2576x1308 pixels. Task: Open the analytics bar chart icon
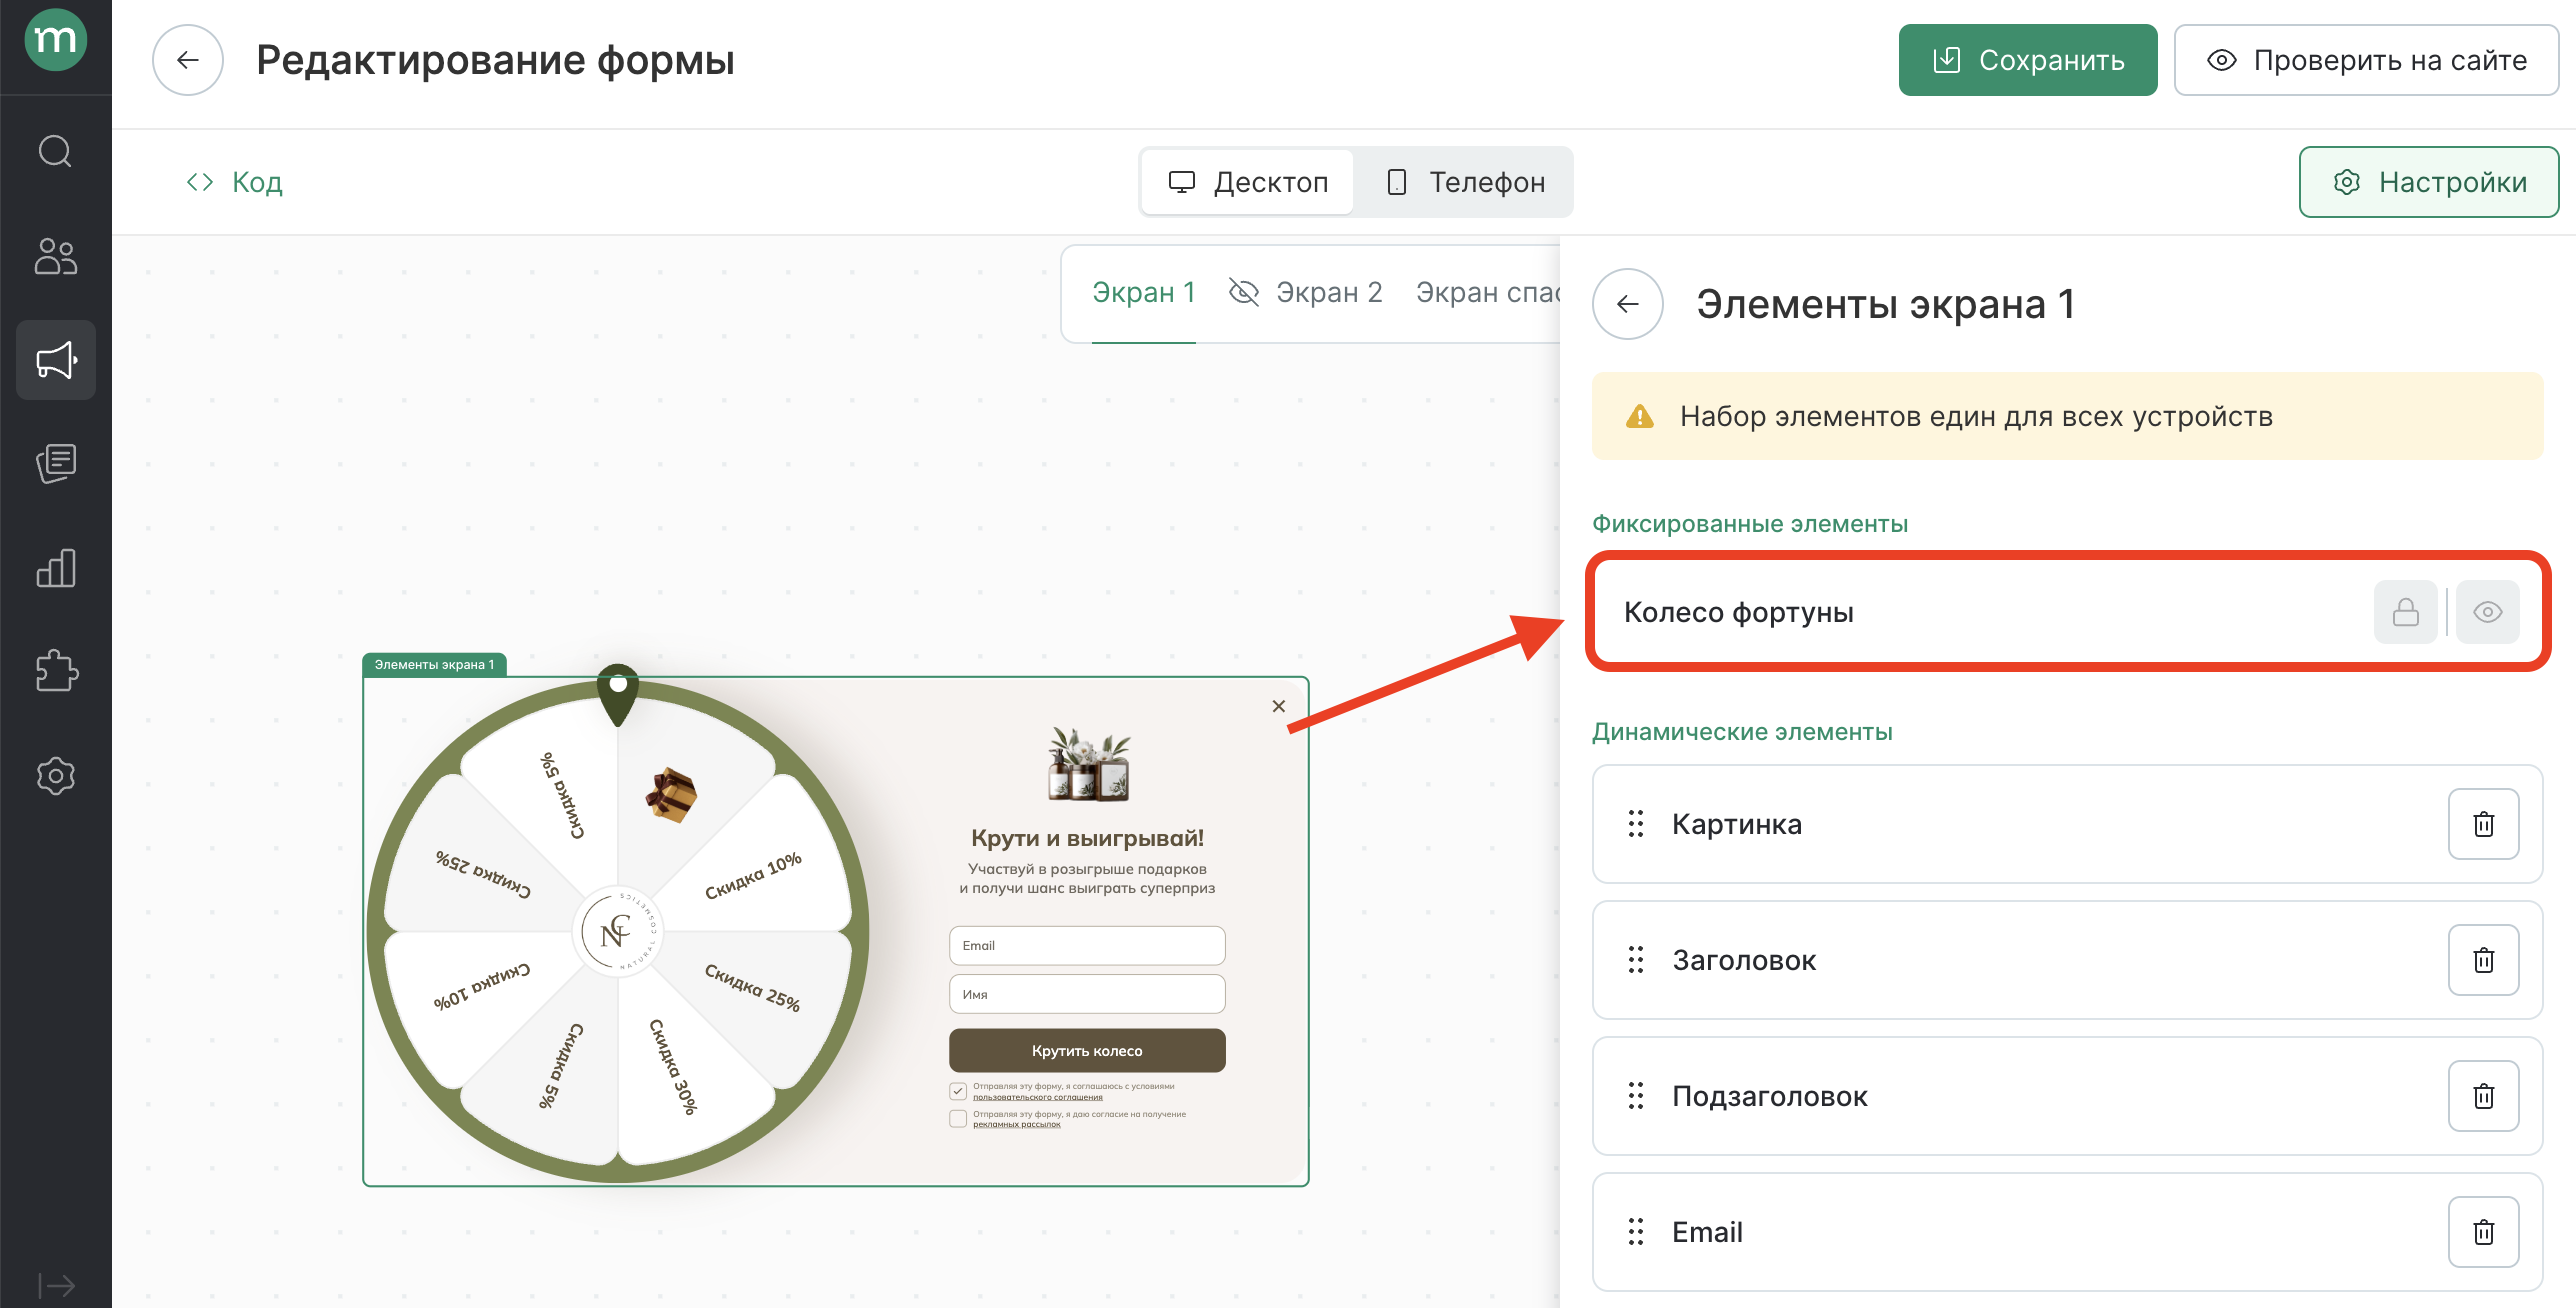click(x=55, y=568)
